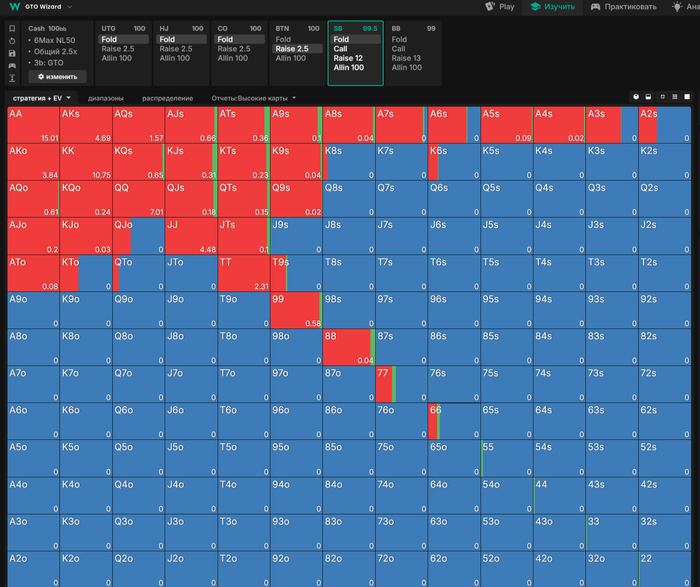
Task: Click the gamepad practice icon in sidebar
Action: [x=12, y=66]
